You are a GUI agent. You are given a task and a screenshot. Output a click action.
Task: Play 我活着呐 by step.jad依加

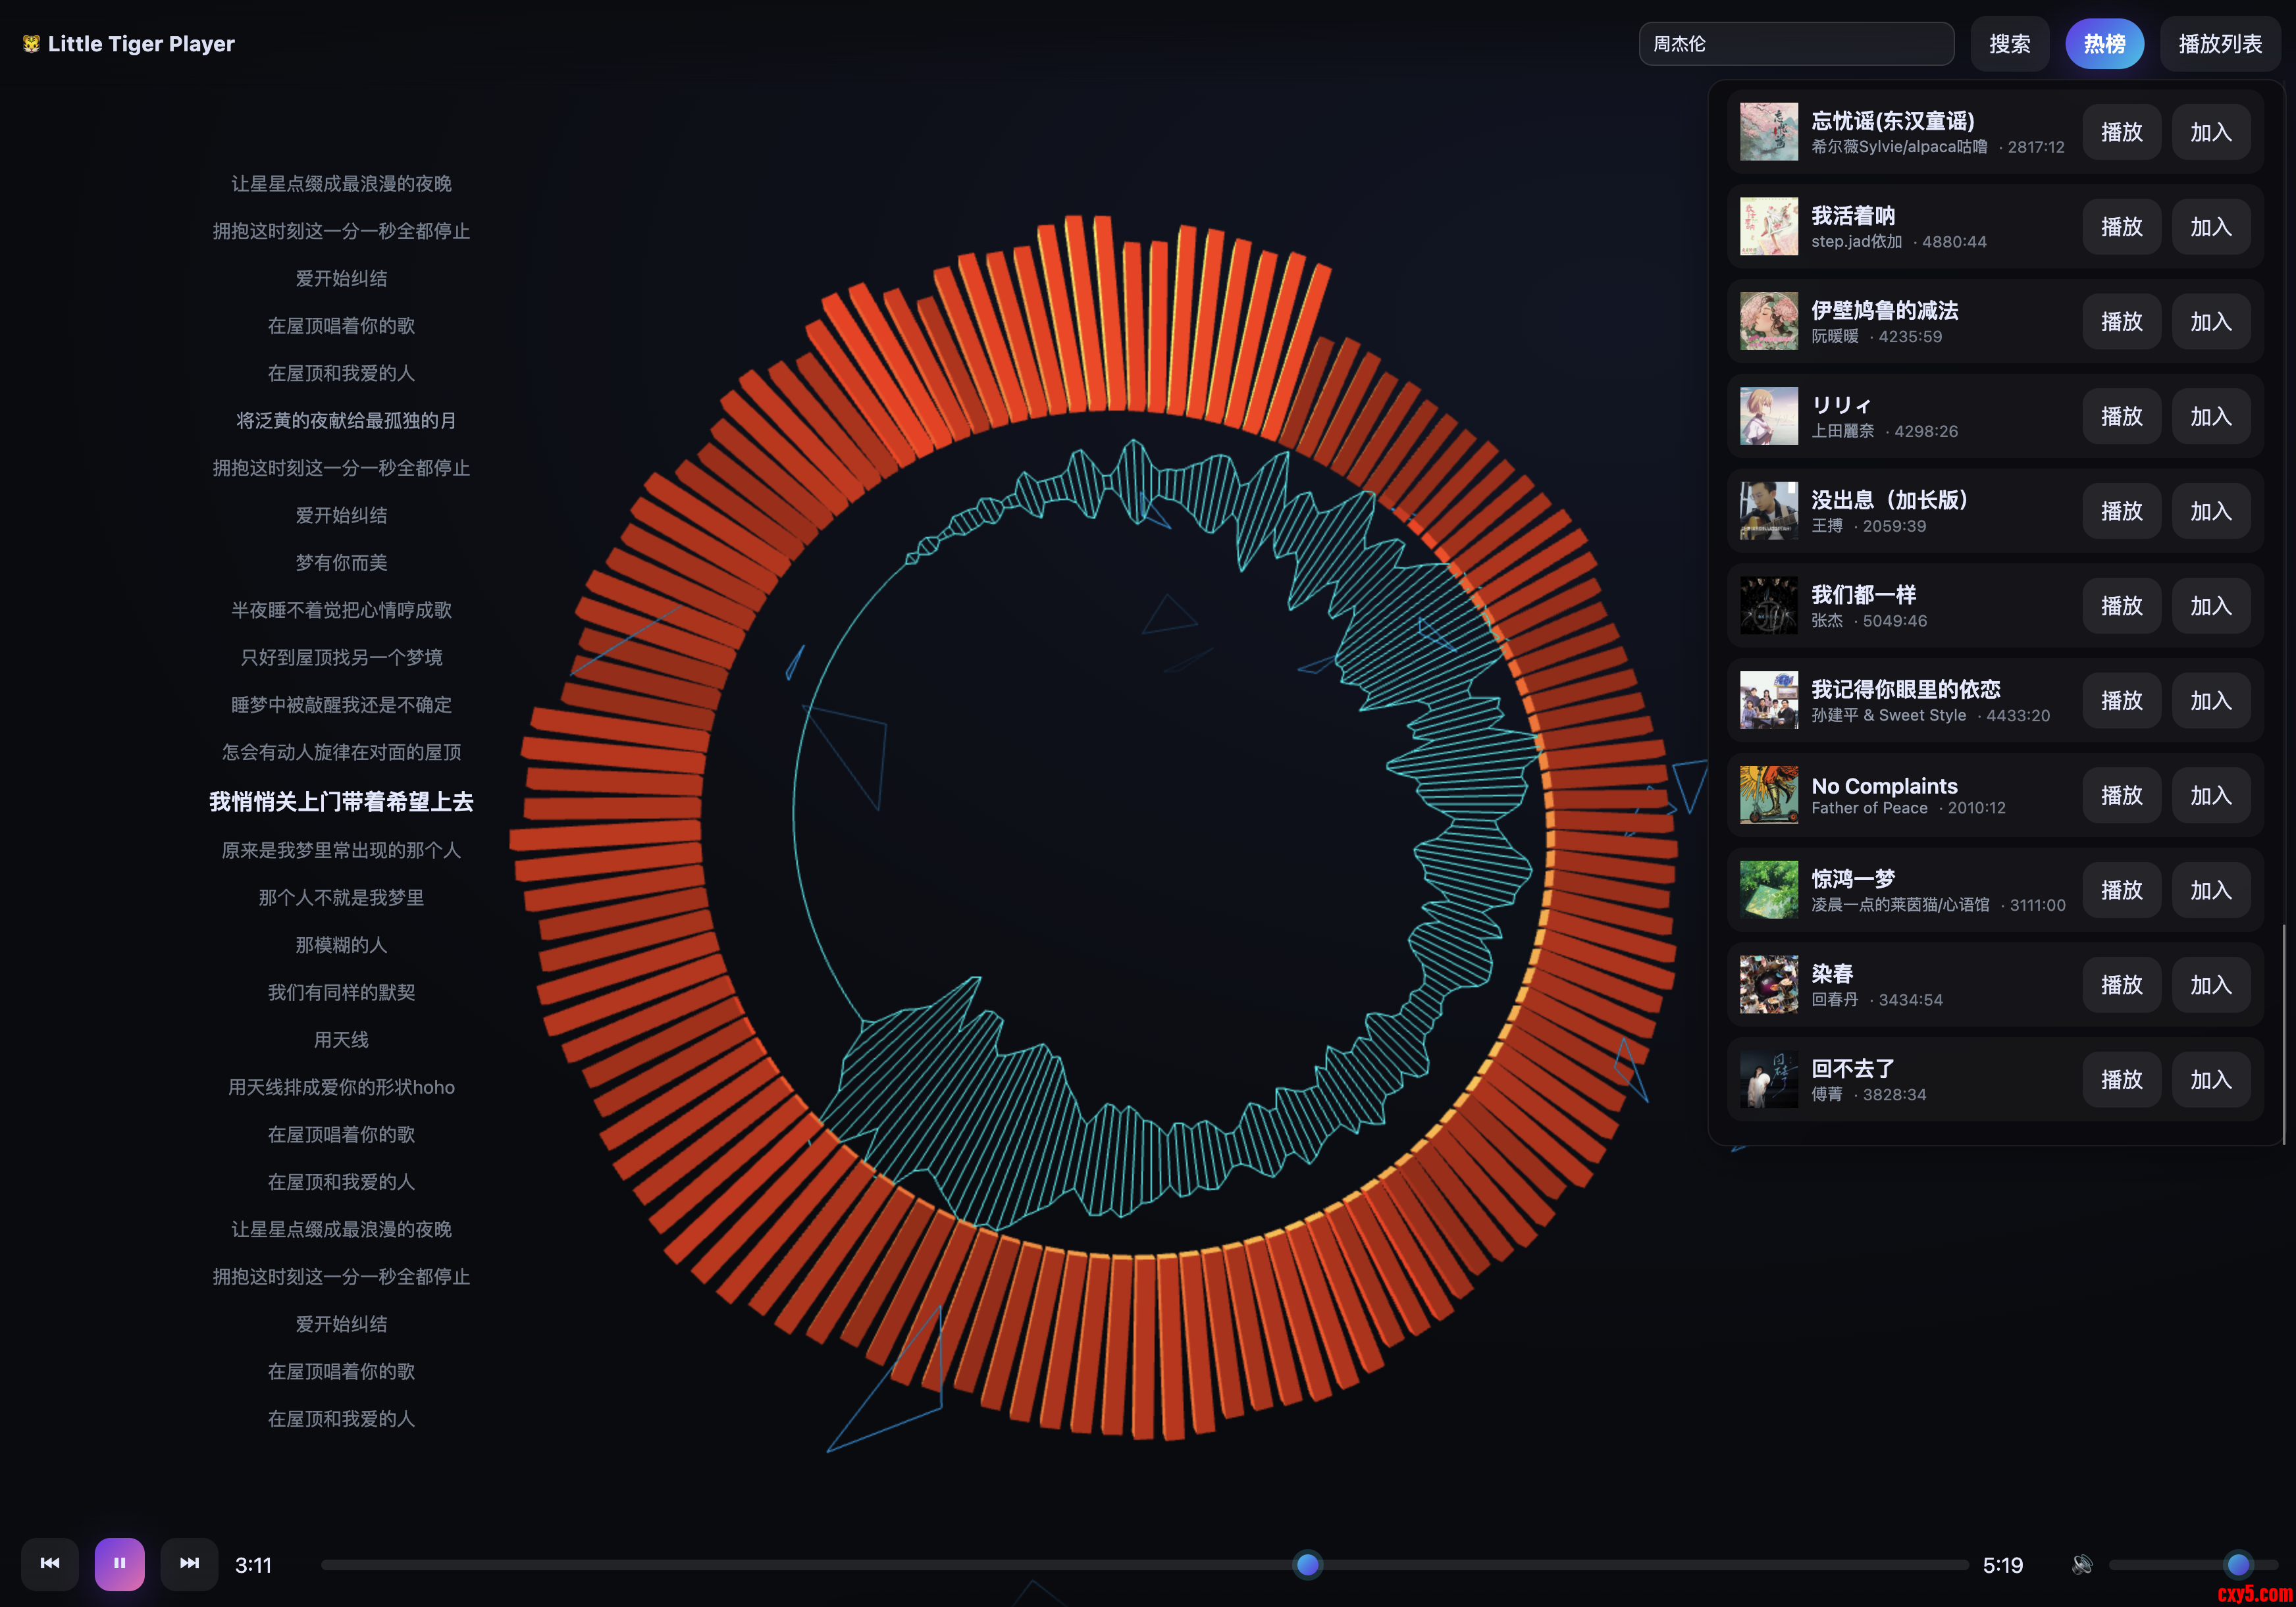click(2120, 227)
